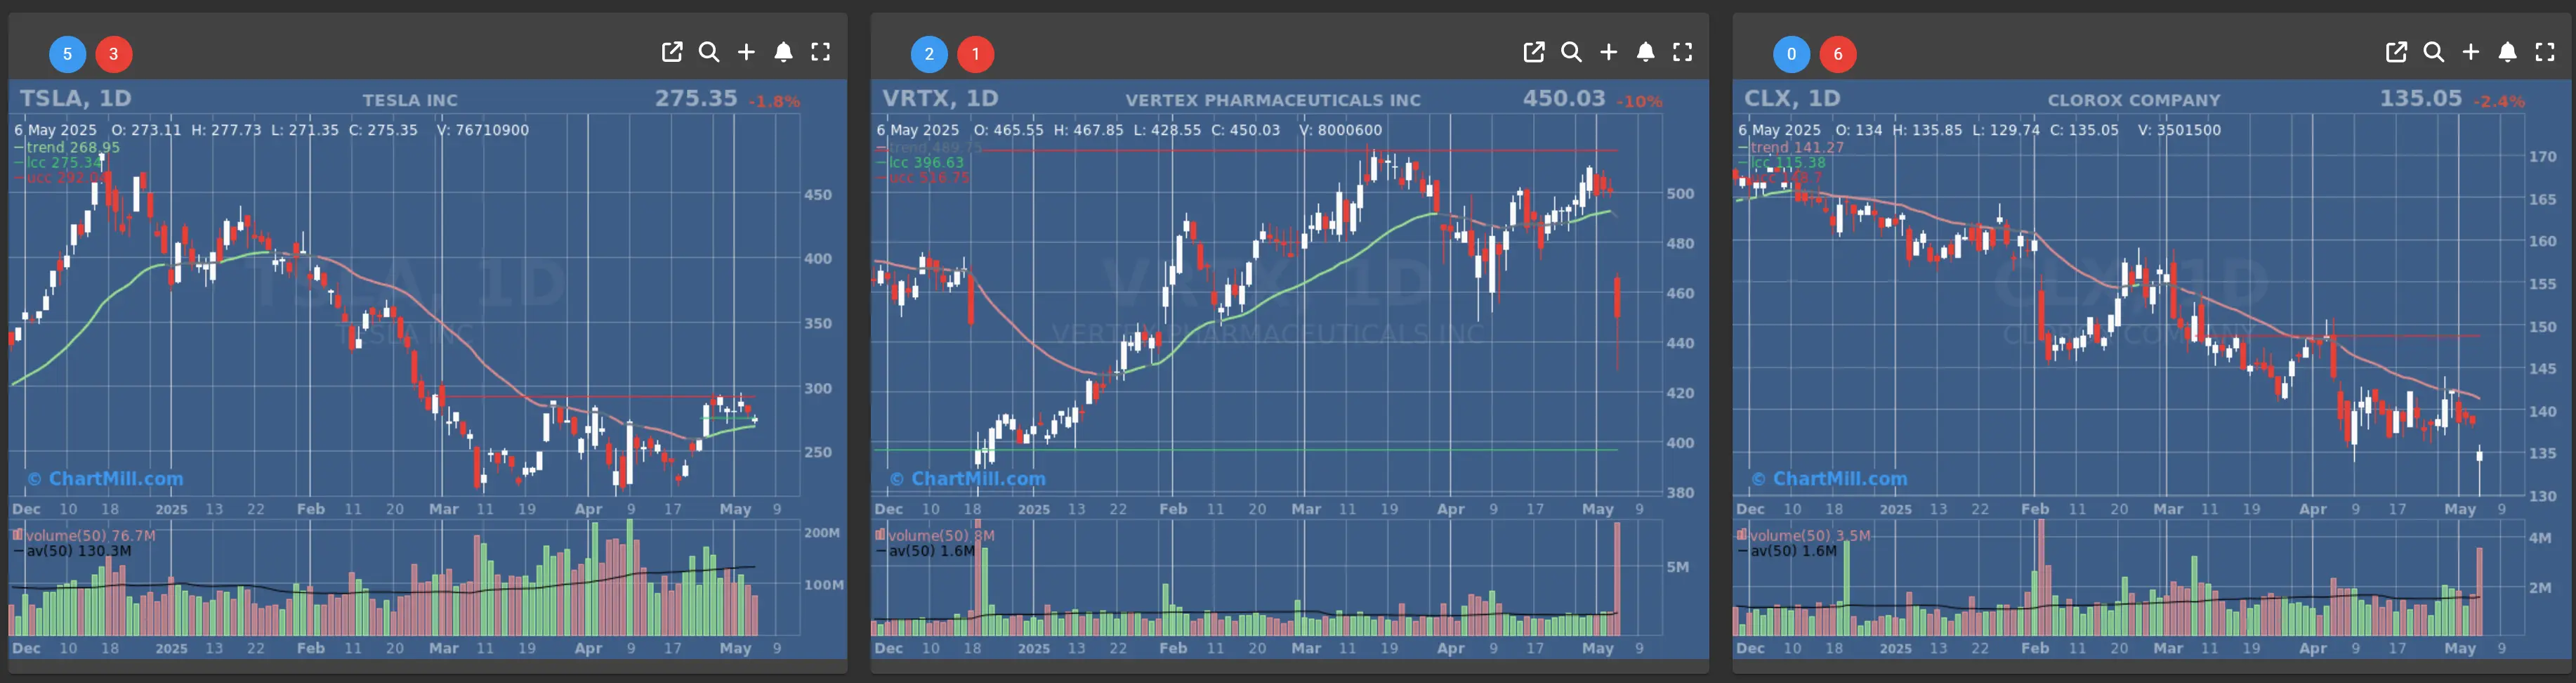The image size is (2576, 683).
Task: Create an alert via the CLX bell icon
Action: click(x=2508, y=52)
